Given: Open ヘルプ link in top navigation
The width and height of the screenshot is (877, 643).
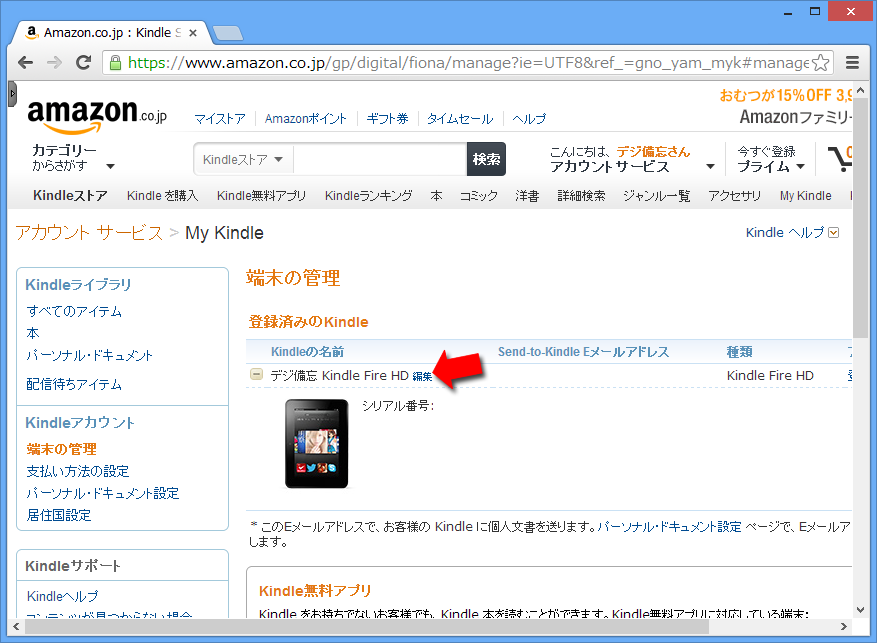Looking at the screenshot, I should click(529, 119).
